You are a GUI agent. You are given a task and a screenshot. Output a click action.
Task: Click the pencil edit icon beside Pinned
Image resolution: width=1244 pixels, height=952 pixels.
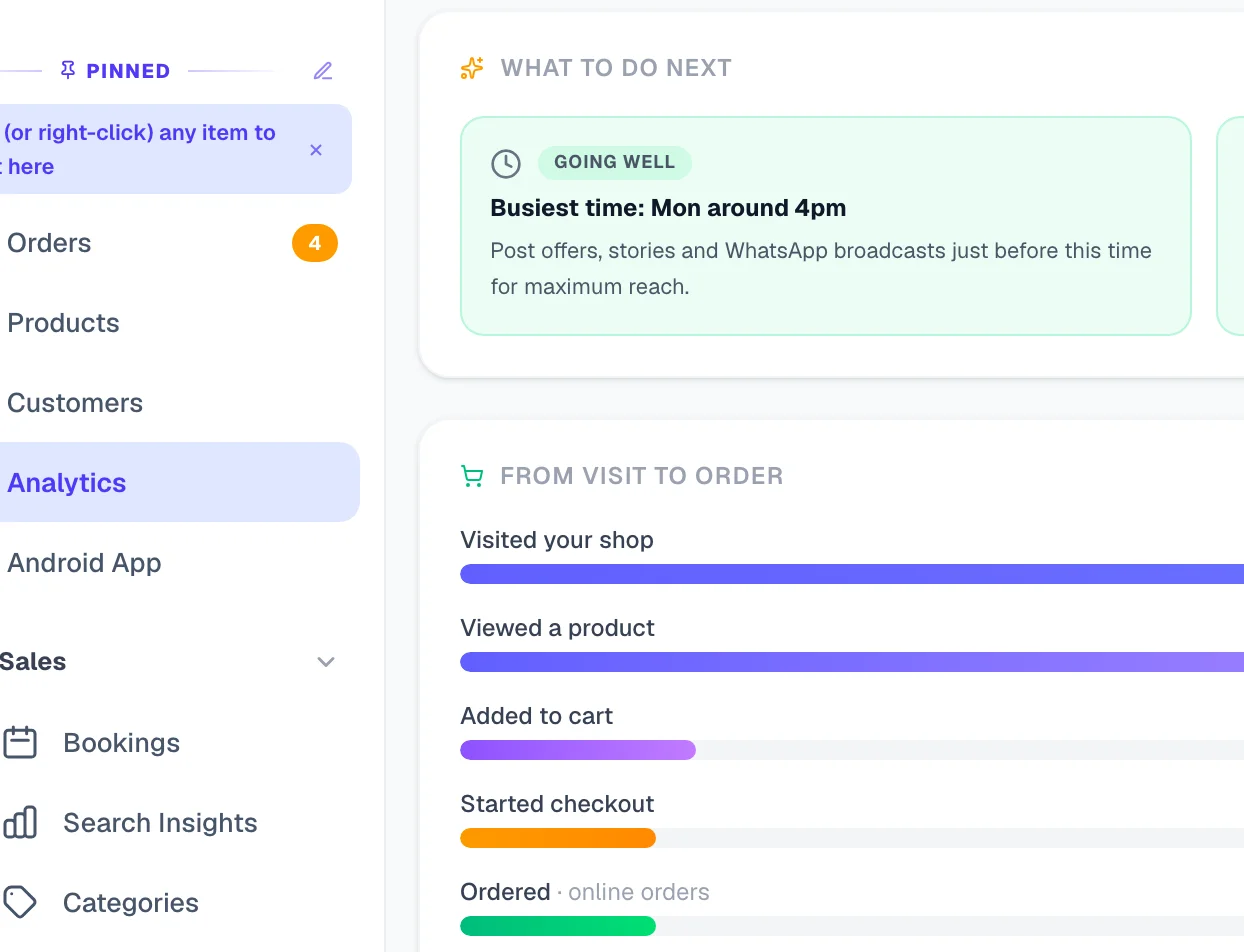coord(322,71)
